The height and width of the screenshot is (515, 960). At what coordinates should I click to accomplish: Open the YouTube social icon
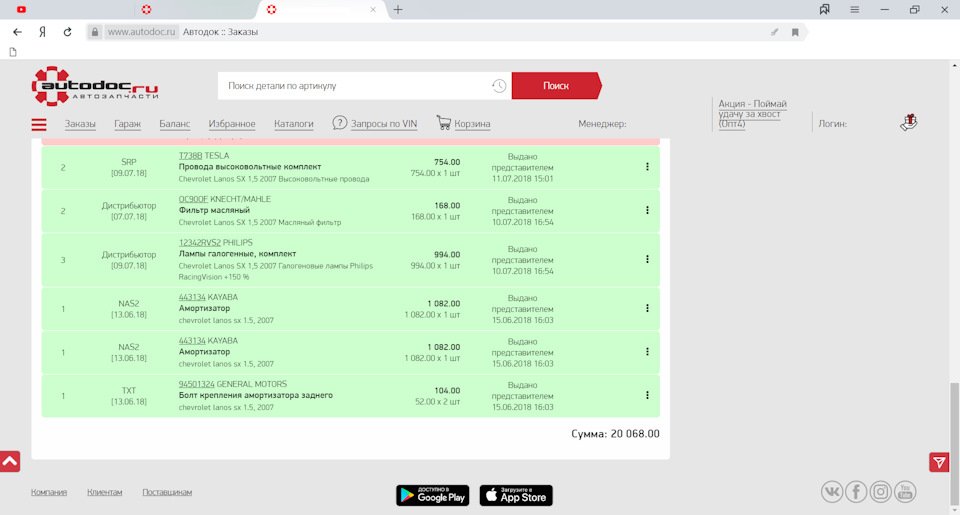point(905,492)
